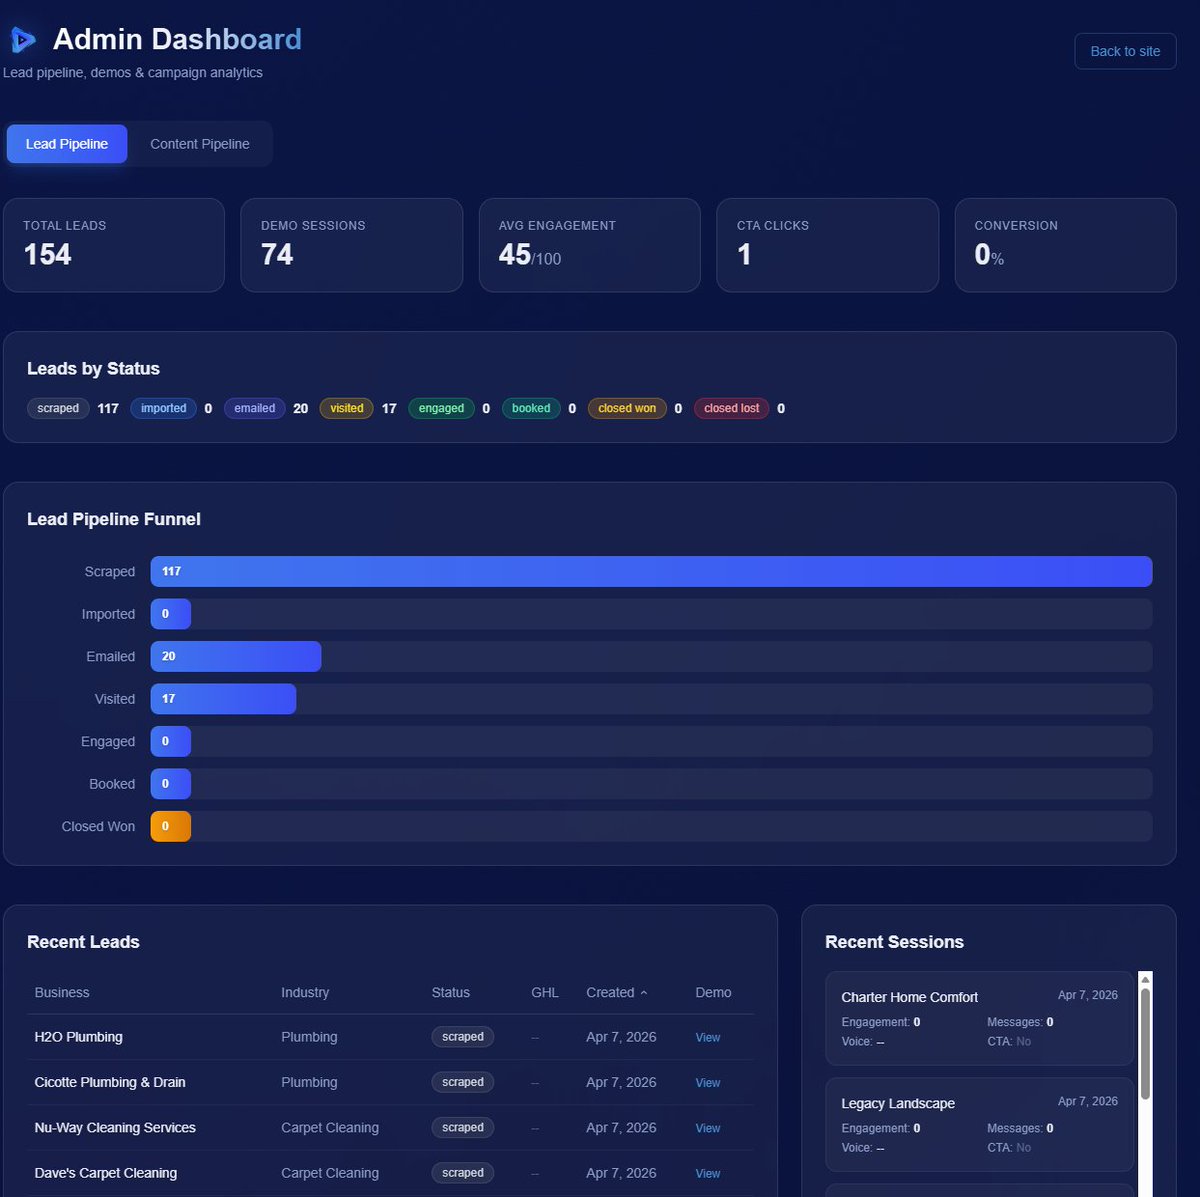The height and width of the screenshot is (1197, 1200).
Task: Click the closed lost status badge
Action: [x=732, y=408]
